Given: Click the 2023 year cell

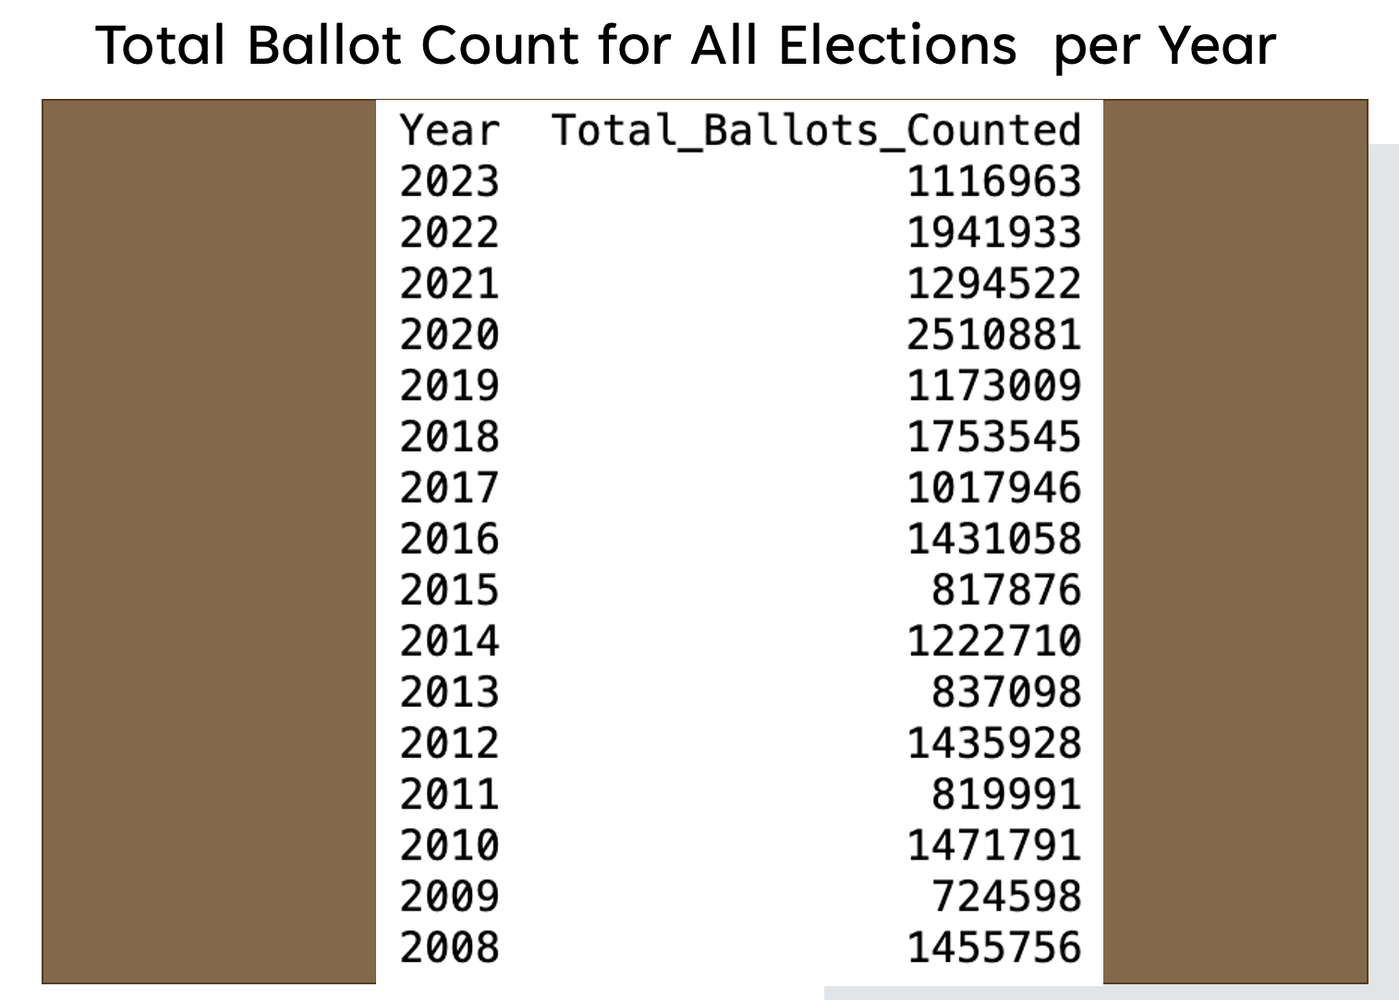Looking at the screenshot, I should 449,182.
